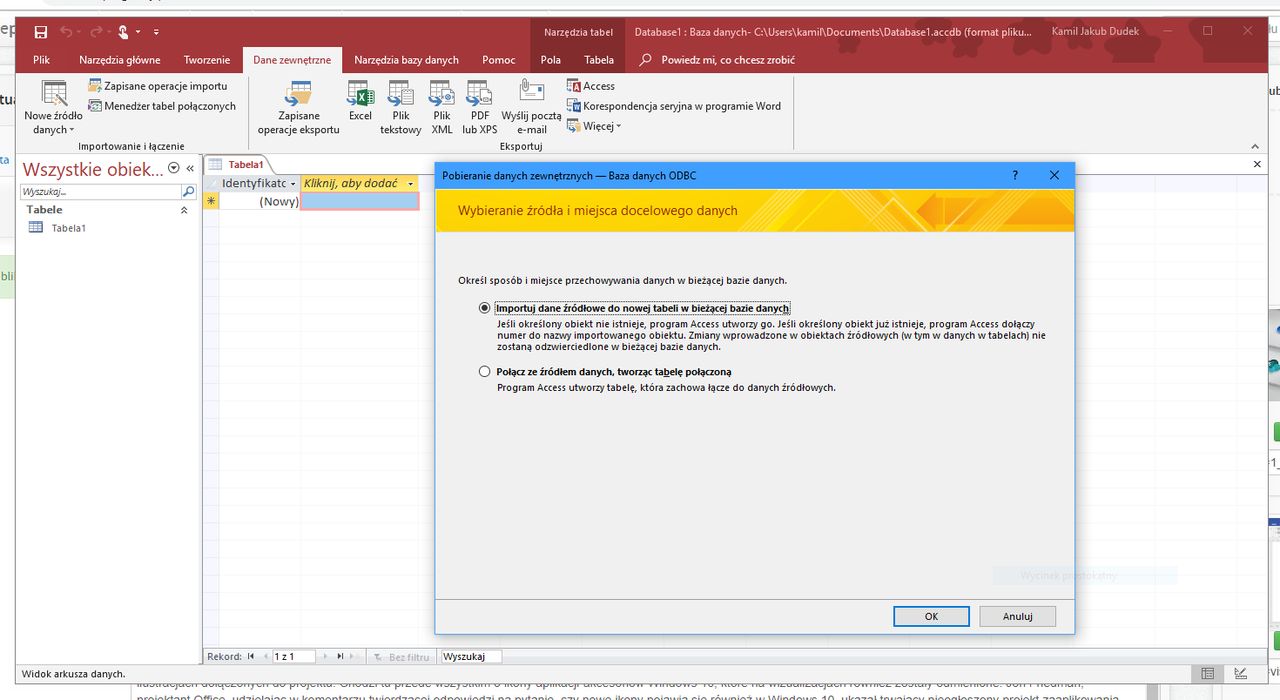This screenshot has height=700, width=1280.
Task: Switch to Datasheet view icon in status bar
Action: (x=1208, y=674)
